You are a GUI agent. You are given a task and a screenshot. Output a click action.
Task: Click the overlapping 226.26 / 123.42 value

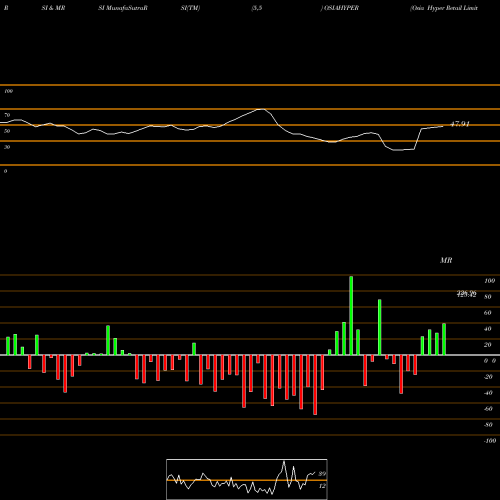tap(466, 294)
